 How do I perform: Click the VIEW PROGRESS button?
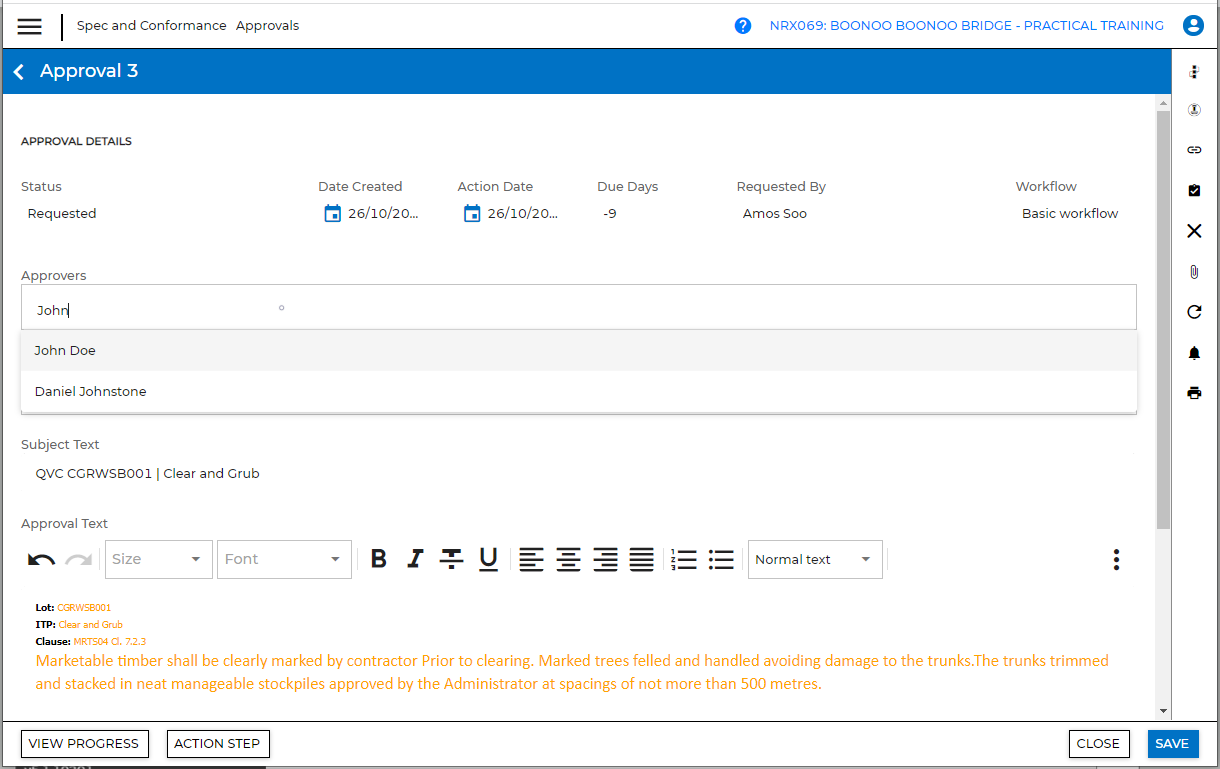[x=84, y=744]
